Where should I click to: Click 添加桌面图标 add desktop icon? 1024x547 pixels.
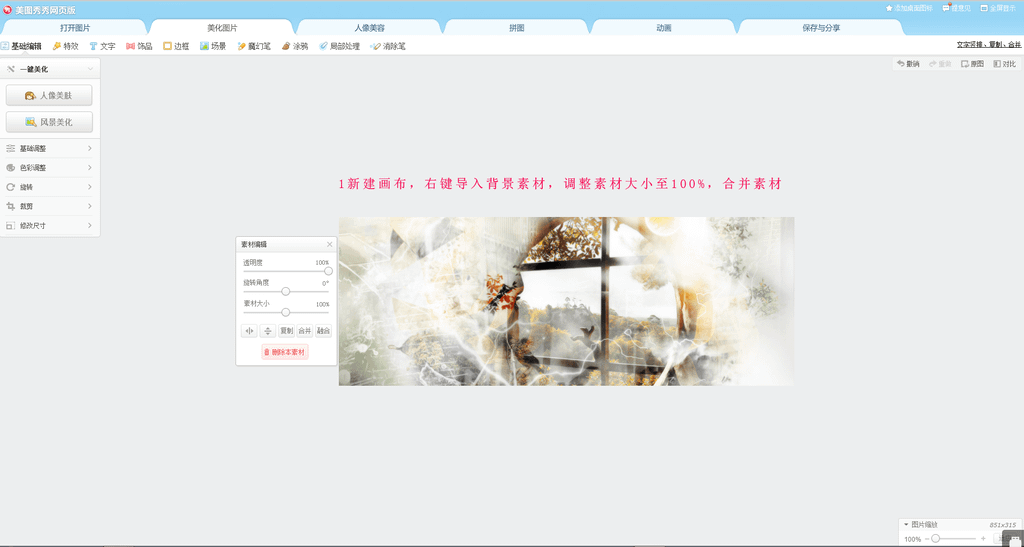[909, 8]
